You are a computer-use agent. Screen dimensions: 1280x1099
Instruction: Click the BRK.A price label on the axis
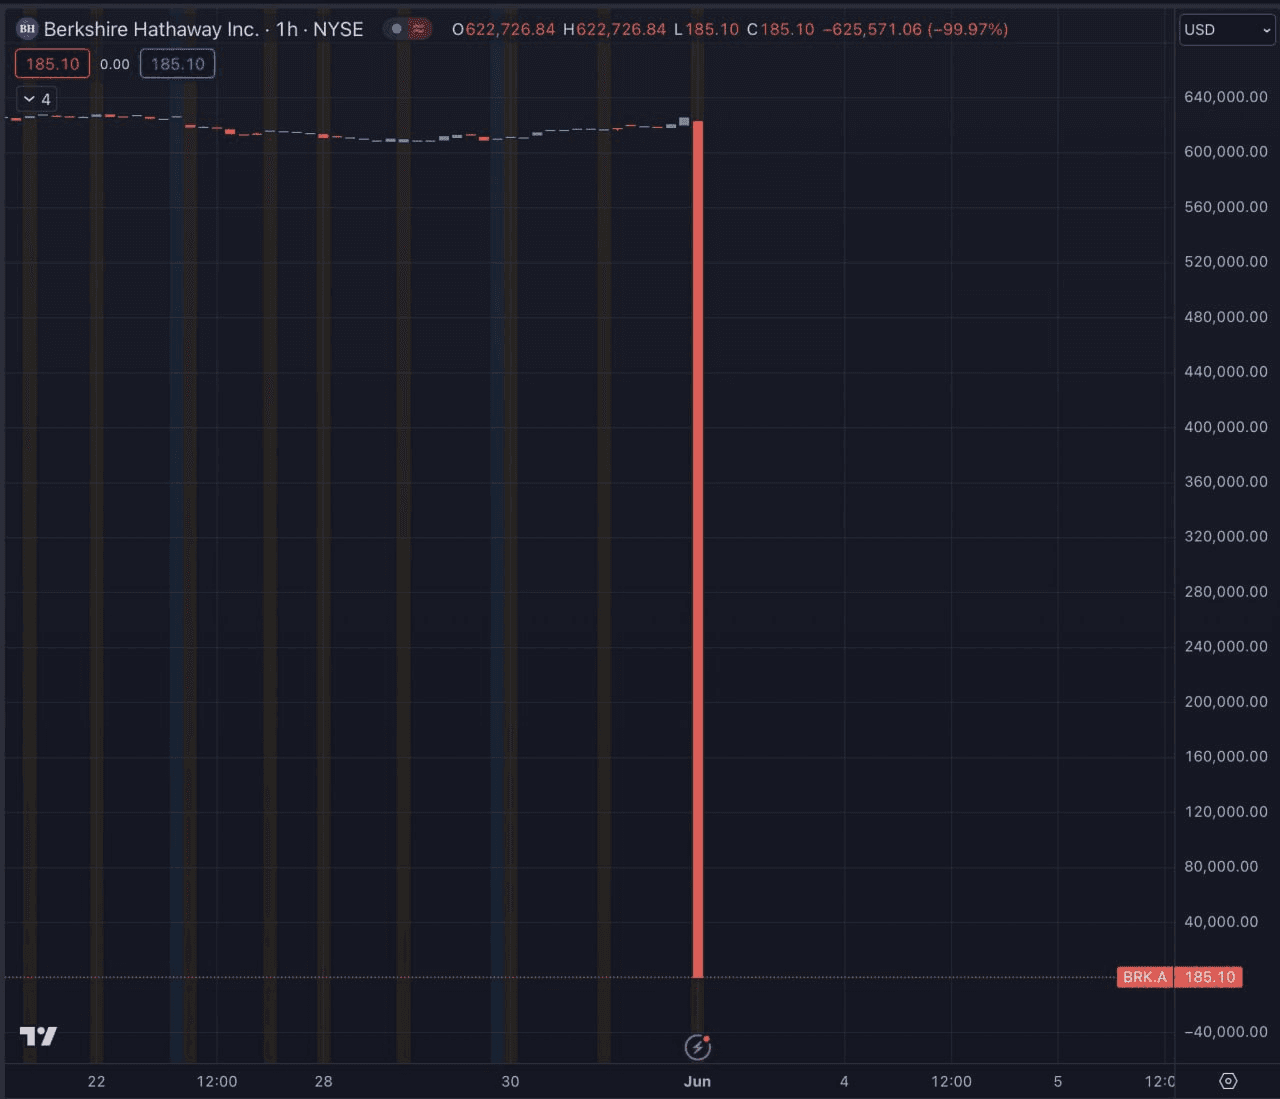click(x=1145, y=977)
